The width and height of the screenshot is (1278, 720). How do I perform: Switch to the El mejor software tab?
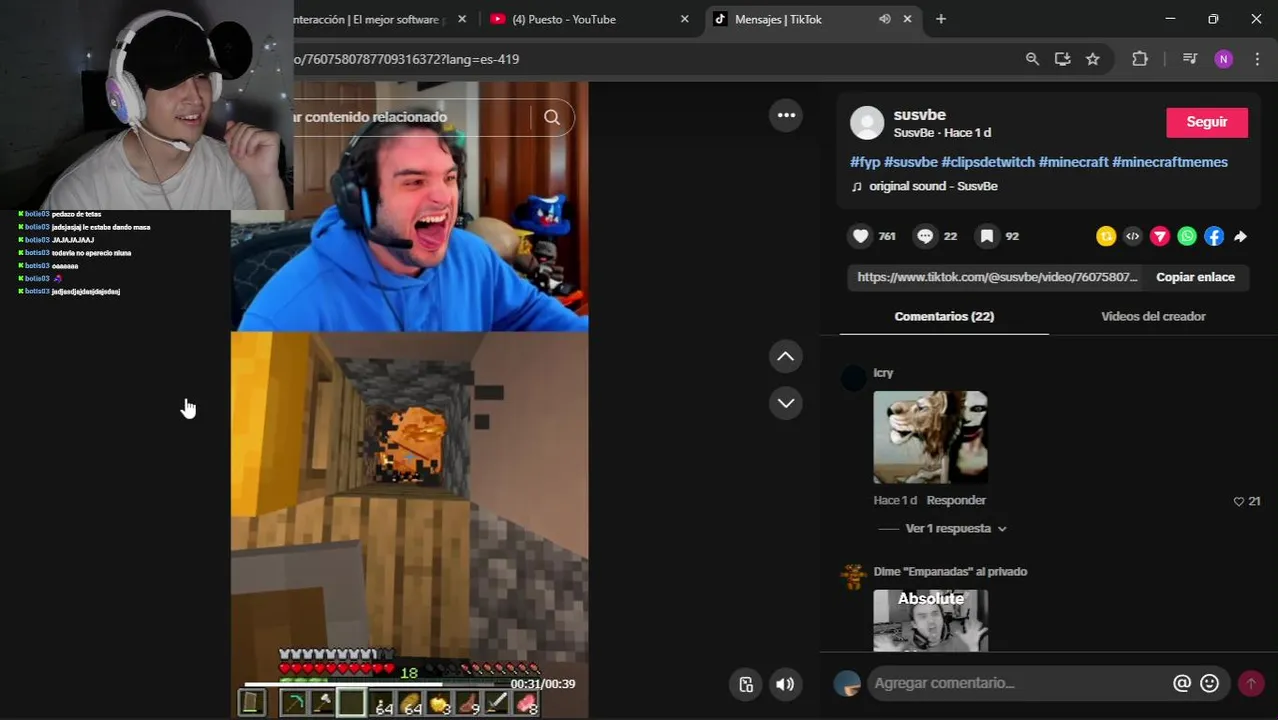pos(380,19)
